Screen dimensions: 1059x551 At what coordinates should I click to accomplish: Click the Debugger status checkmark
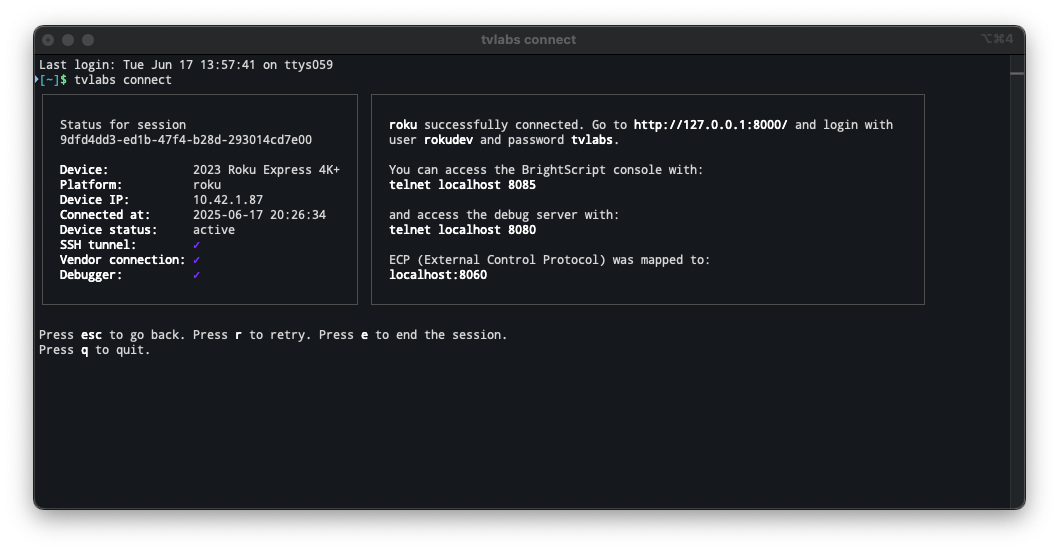pos(197,275)
